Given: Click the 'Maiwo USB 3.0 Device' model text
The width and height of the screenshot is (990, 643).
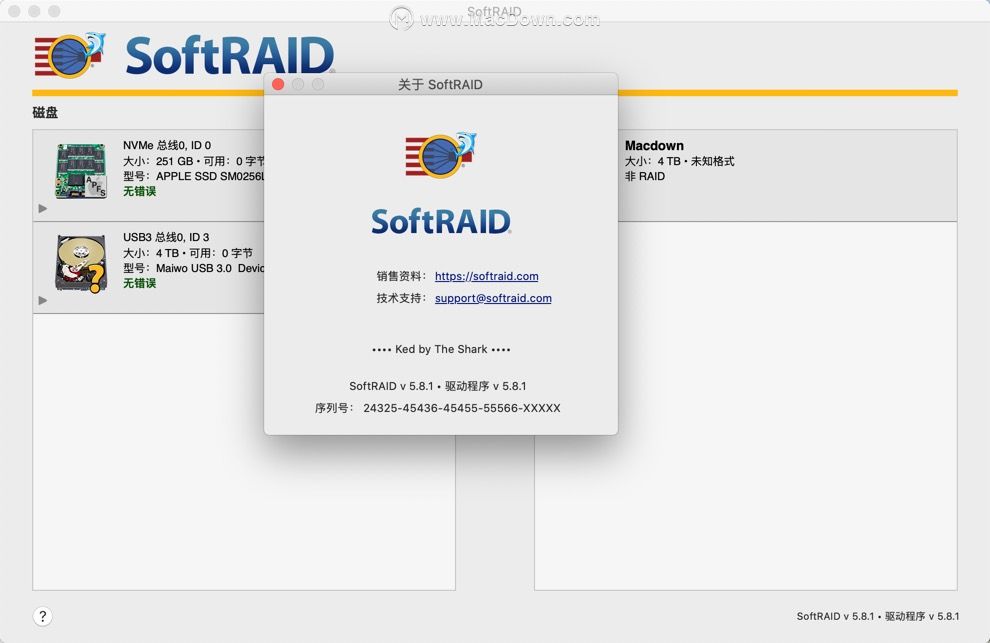Looking at the screenshot, I should coord(210,268).
